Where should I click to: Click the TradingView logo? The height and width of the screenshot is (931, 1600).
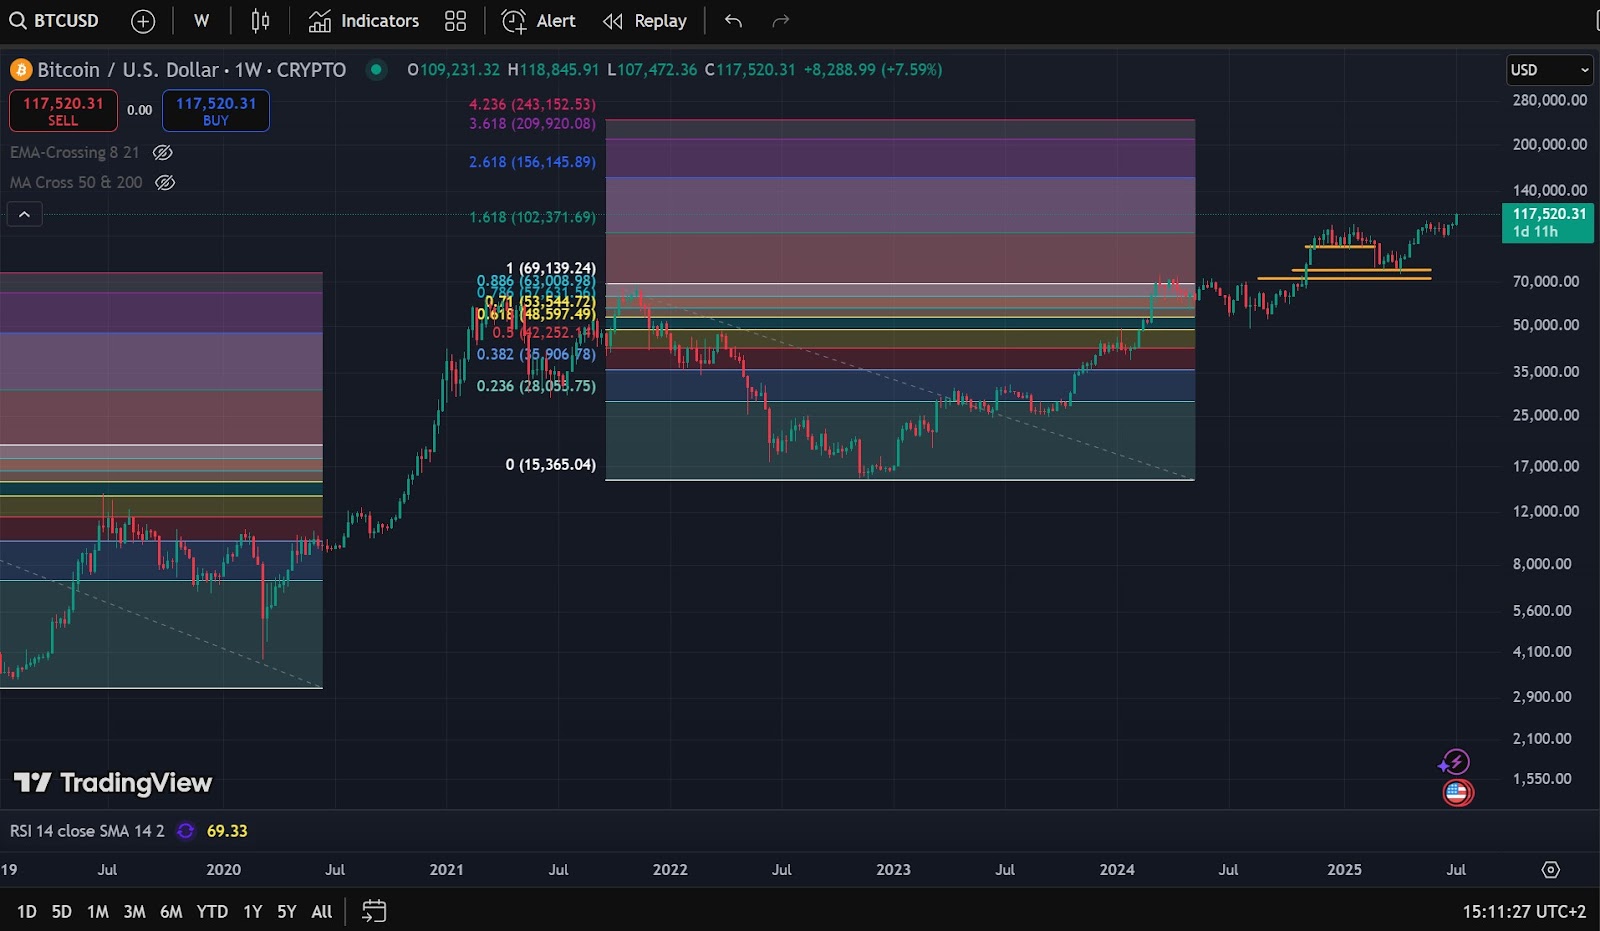click(x=113, y=783)
